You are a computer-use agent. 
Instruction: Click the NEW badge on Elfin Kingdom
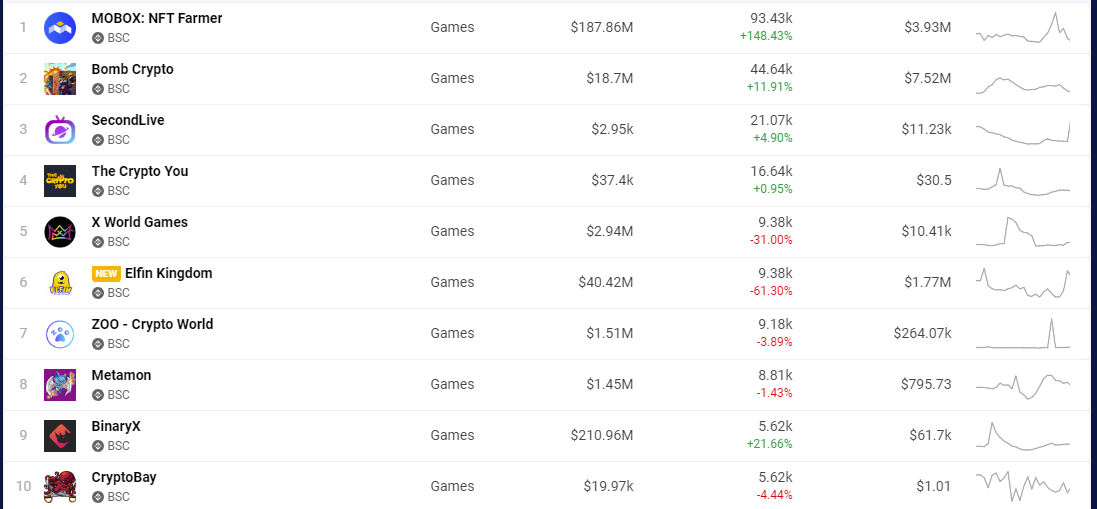click(106, 273)
